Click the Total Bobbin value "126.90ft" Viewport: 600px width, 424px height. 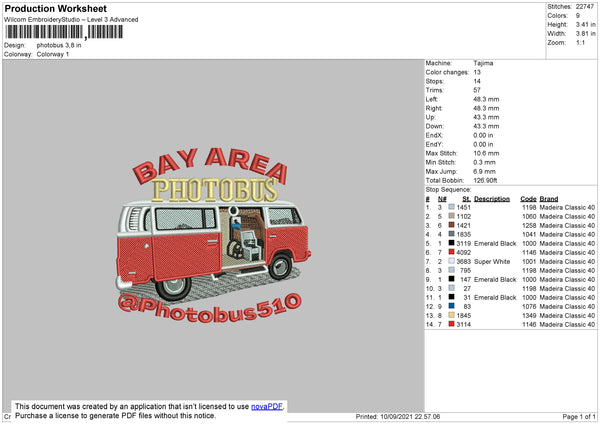coord(485,180)
